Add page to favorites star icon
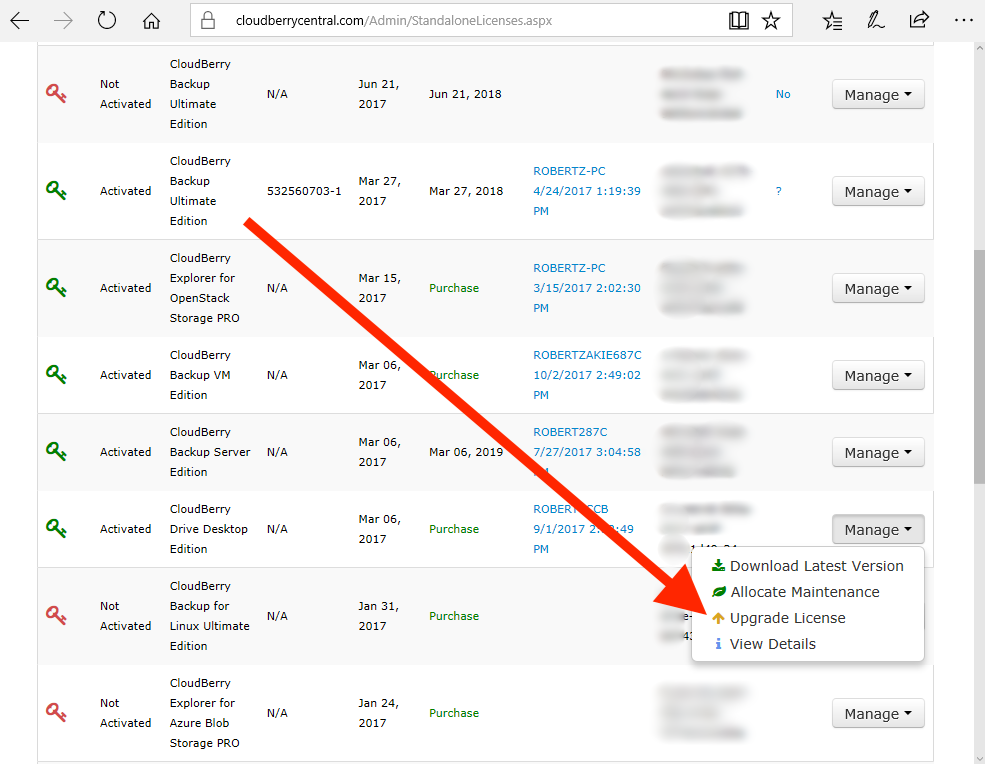 pos(771,21)
